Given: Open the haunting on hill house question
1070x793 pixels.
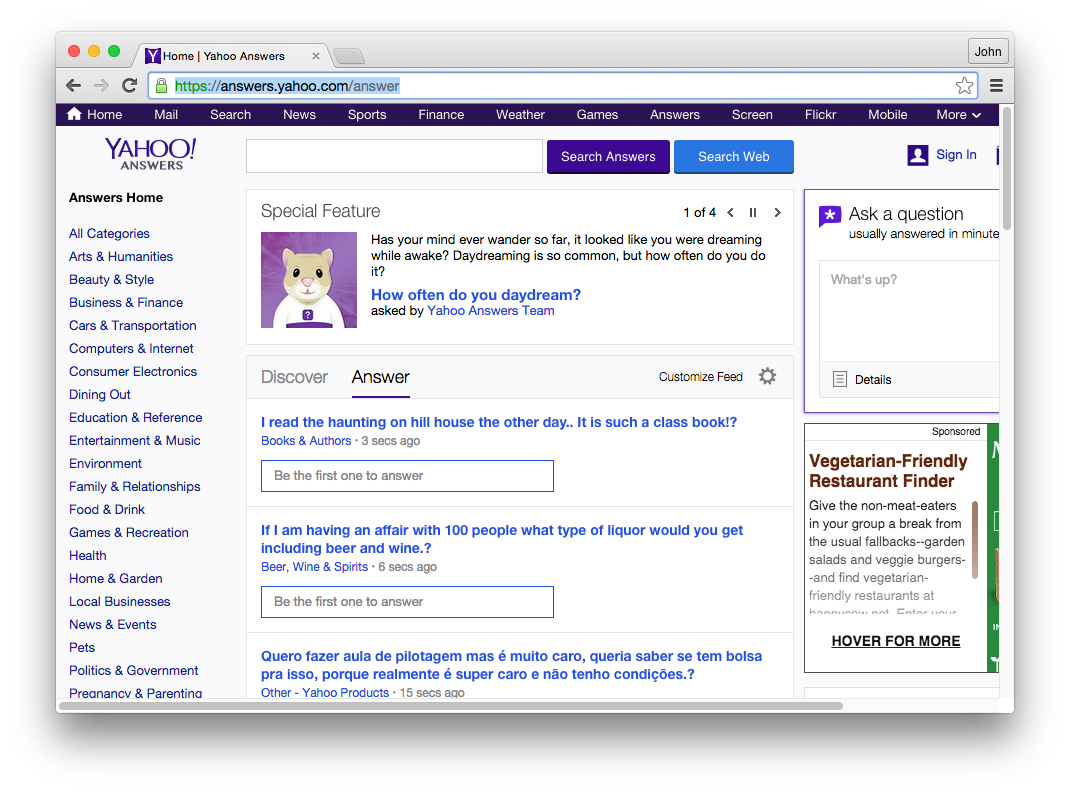Looking at the screenshot, I should click(x=499, y=422).
